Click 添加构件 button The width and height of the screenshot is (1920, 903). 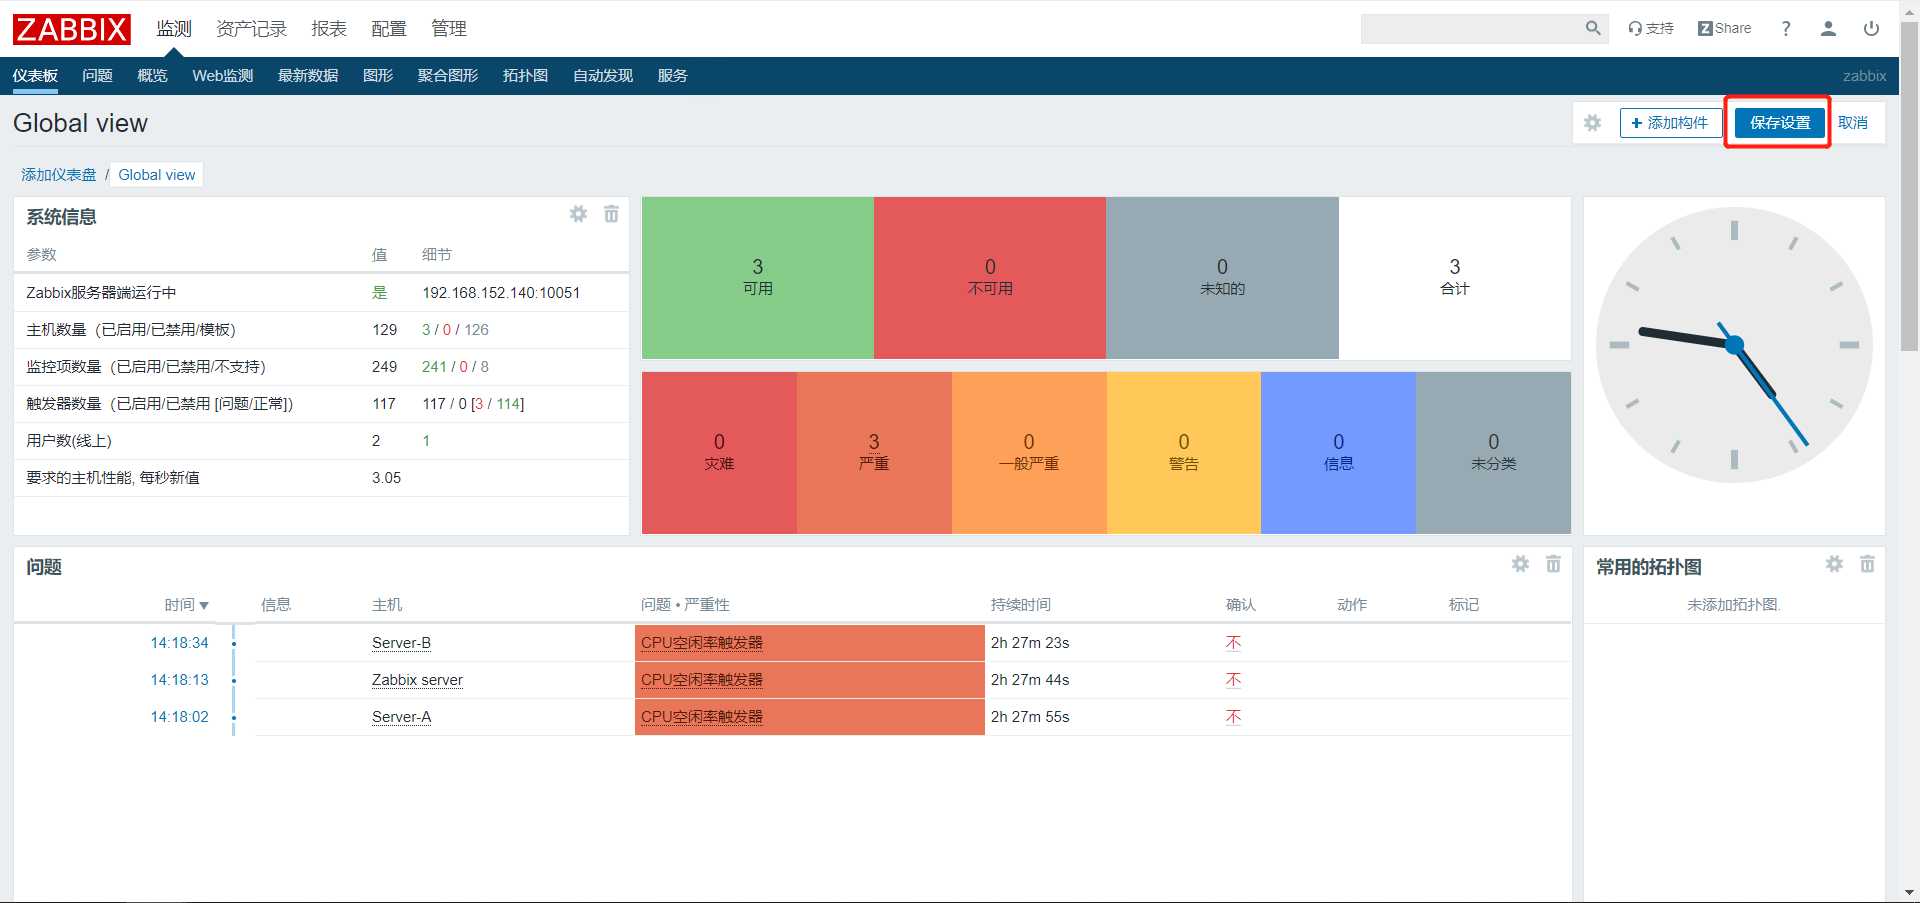tap(1669, 123)
